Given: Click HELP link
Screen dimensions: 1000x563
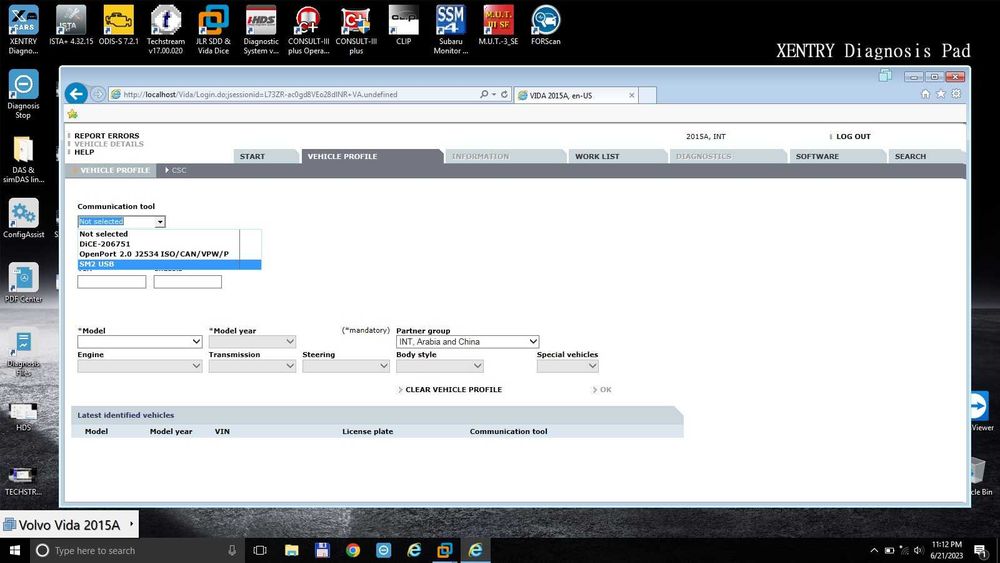Looking at the screenshot, I should [84, 152].
